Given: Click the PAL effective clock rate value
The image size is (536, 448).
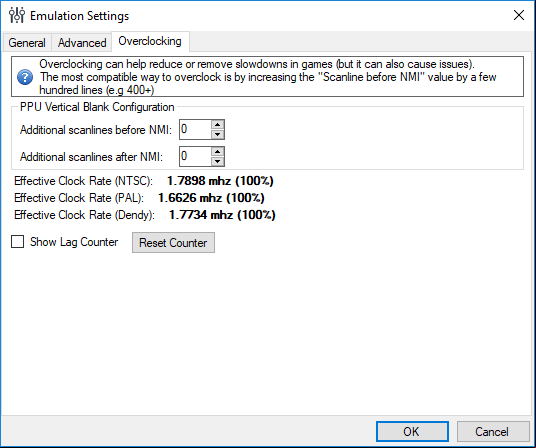Looking at the screenshot, I should [x=211, y=198].
